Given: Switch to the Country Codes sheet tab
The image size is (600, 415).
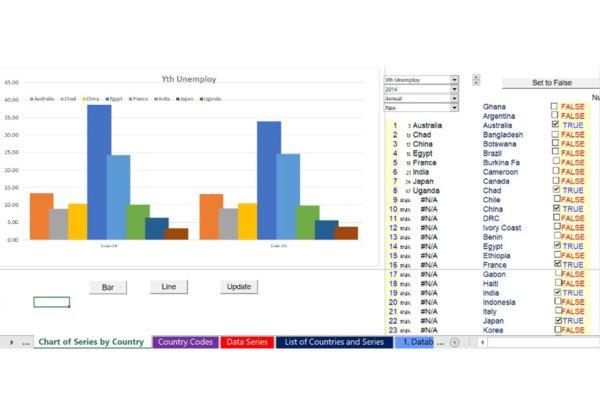Looking at the screenshot, I should (185, 342).
